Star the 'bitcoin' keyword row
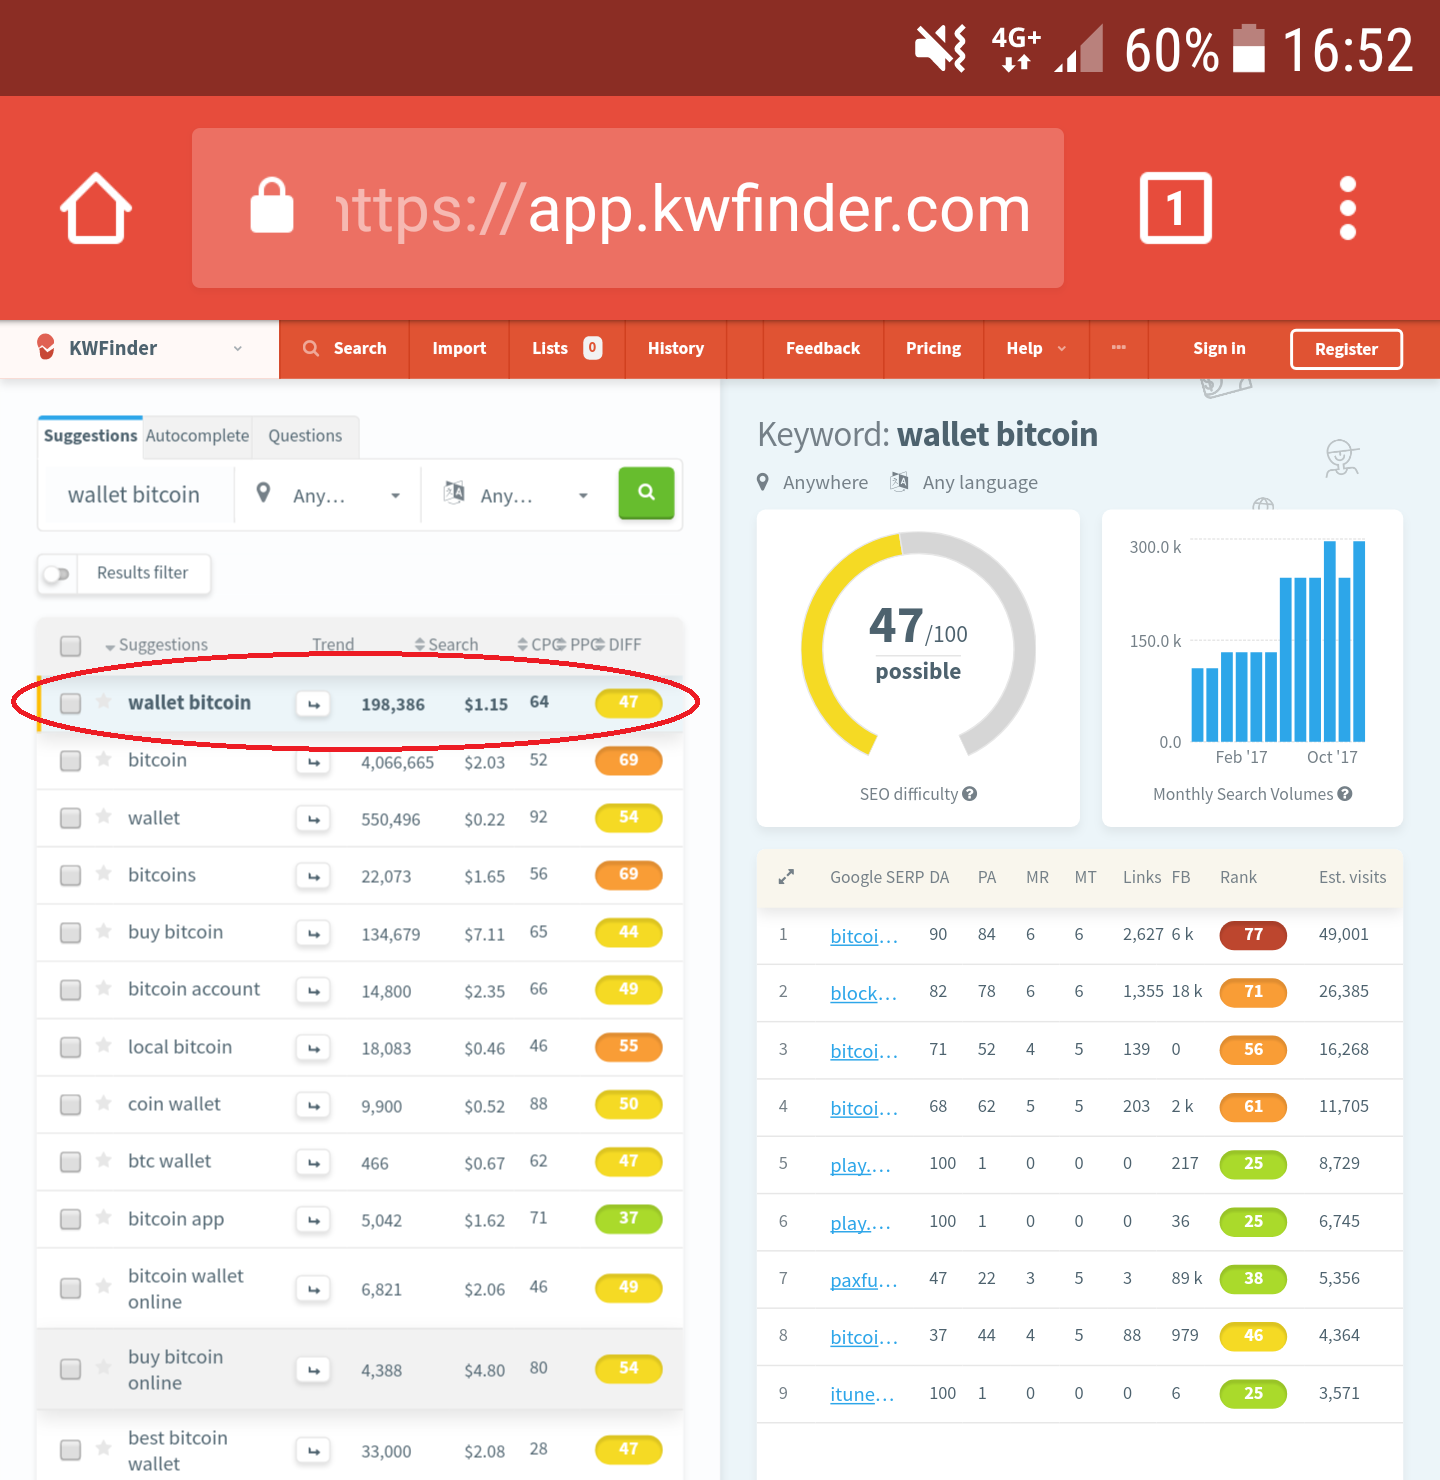 [x=104, y=760]
